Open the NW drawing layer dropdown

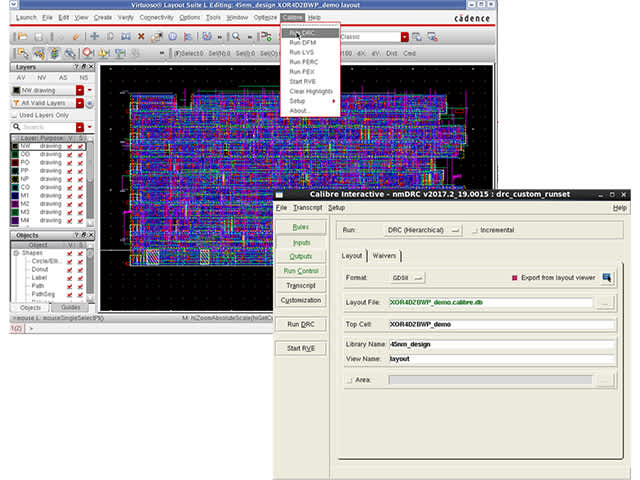coord(80,90)
